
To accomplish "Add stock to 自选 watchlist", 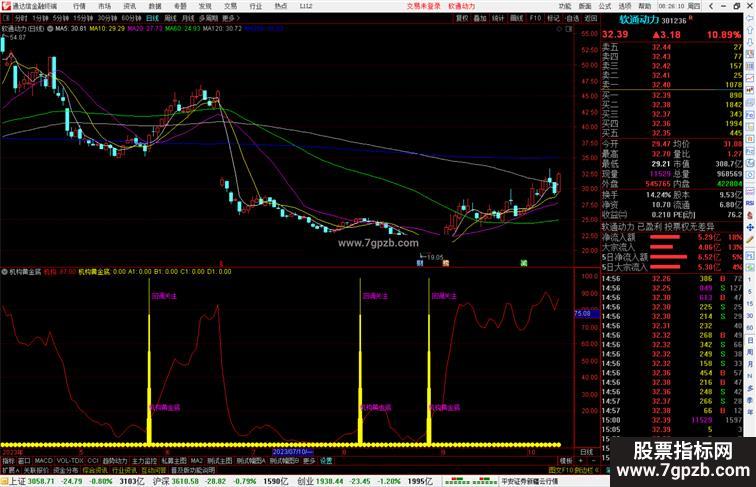I will 572,18.
